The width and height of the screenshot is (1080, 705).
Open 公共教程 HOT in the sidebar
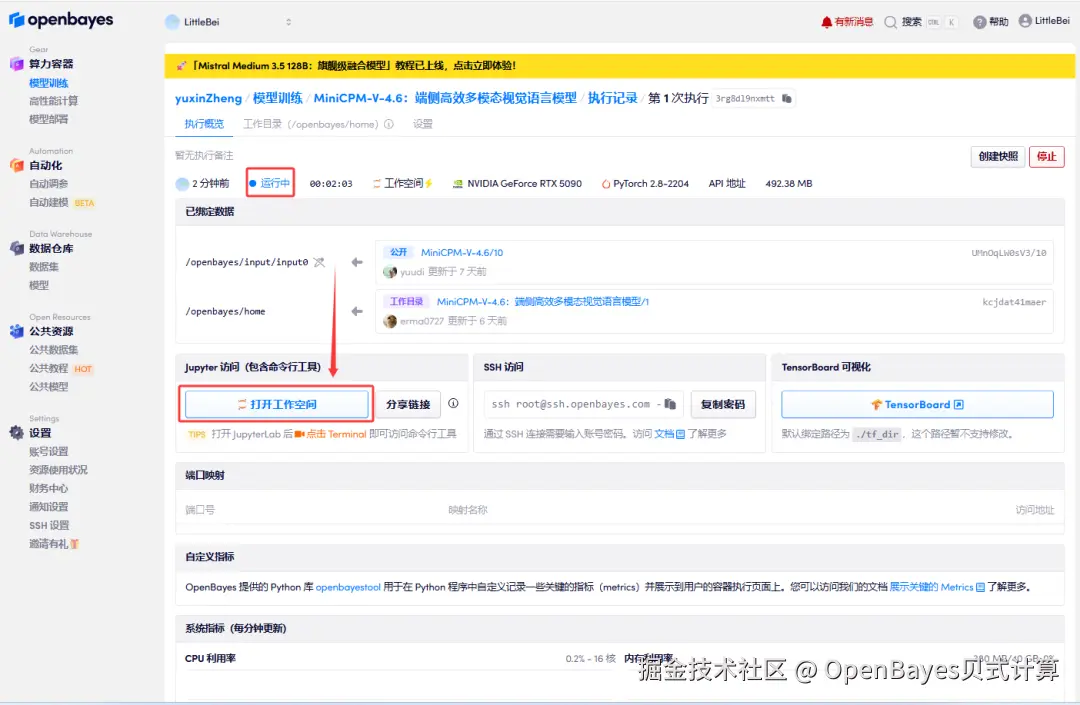pos(61,368)
